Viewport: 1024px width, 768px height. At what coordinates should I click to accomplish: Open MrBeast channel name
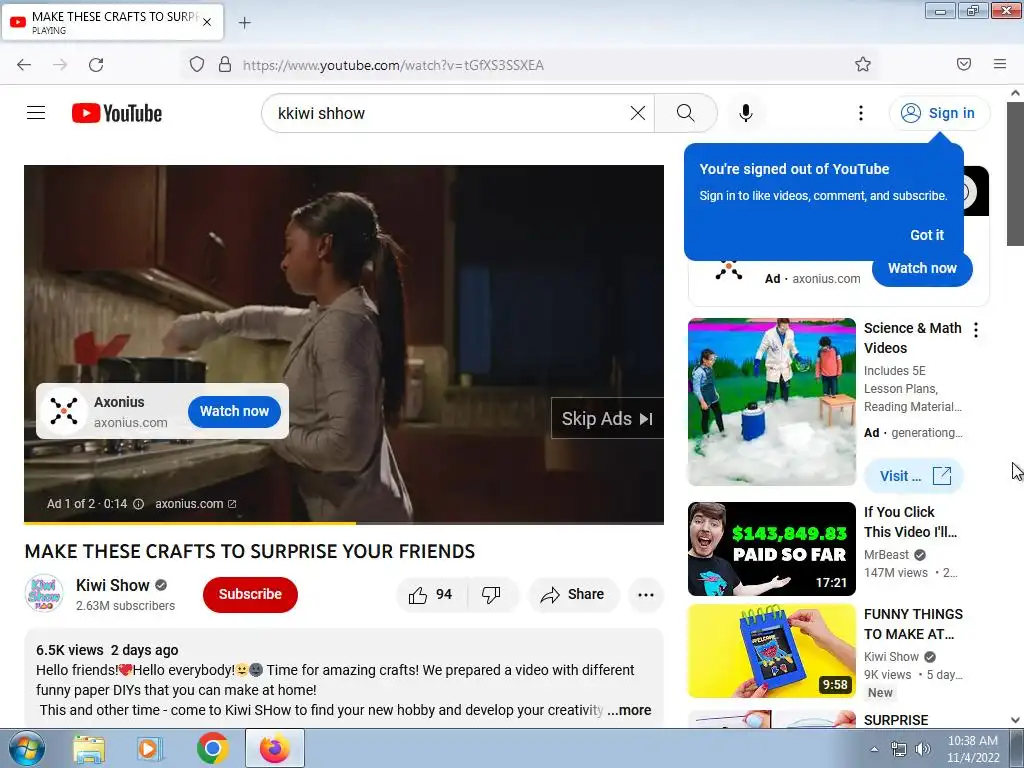click(x=886, y=554)
